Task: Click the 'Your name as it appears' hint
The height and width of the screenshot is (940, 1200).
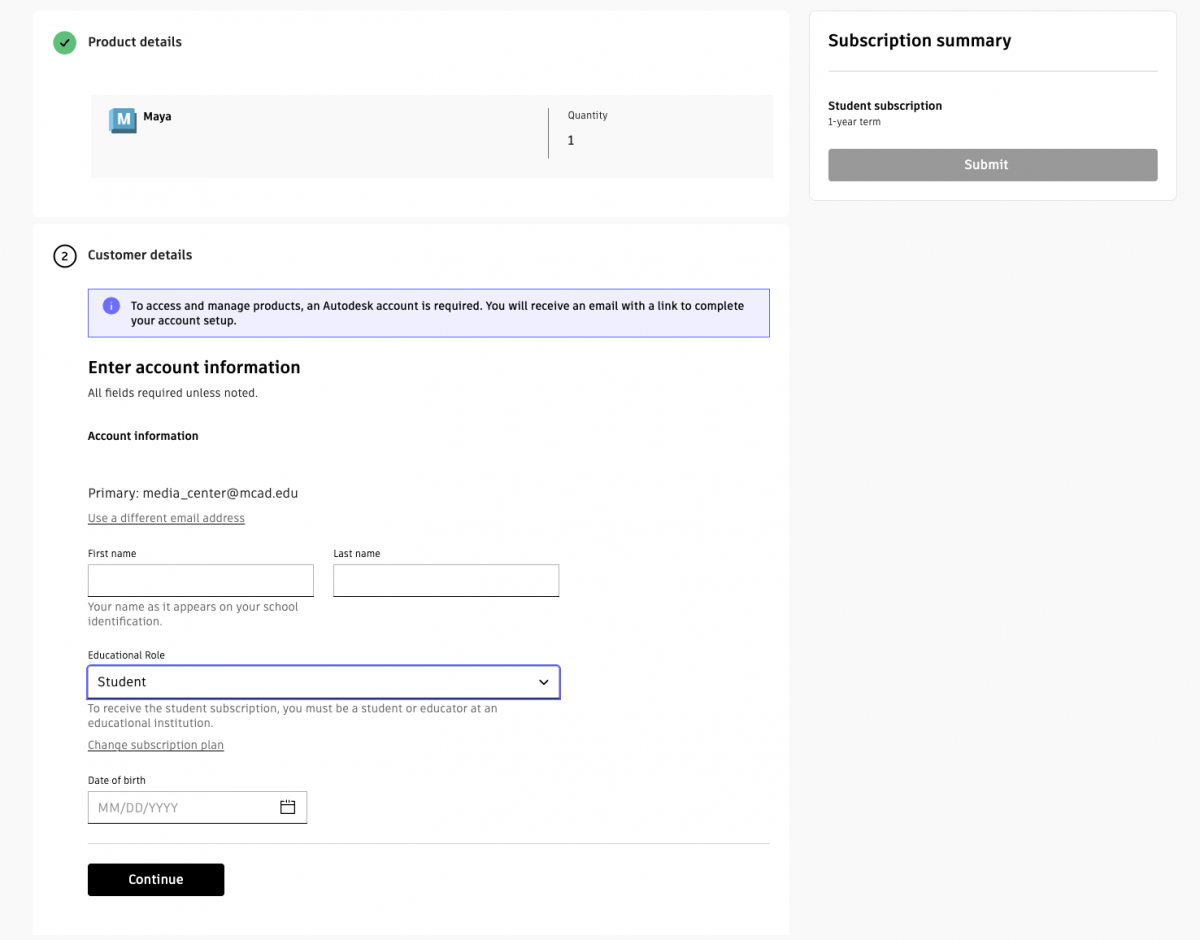Action: (193, 614)
